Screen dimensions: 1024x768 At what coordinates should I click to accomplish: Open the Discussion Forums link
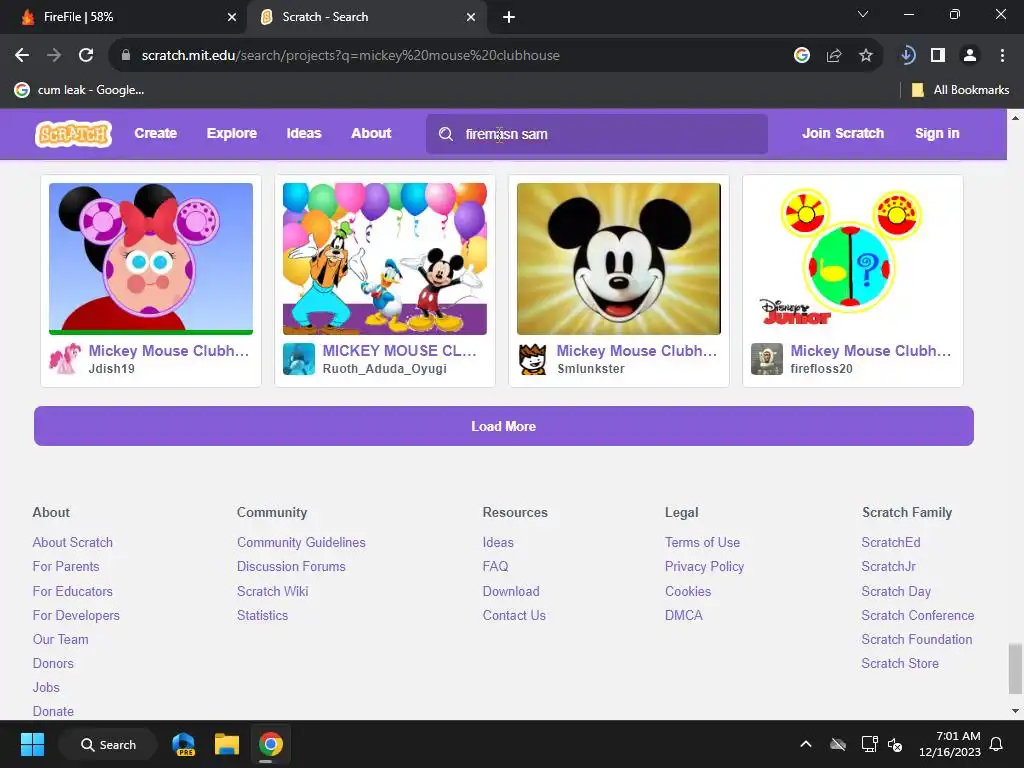291,567
